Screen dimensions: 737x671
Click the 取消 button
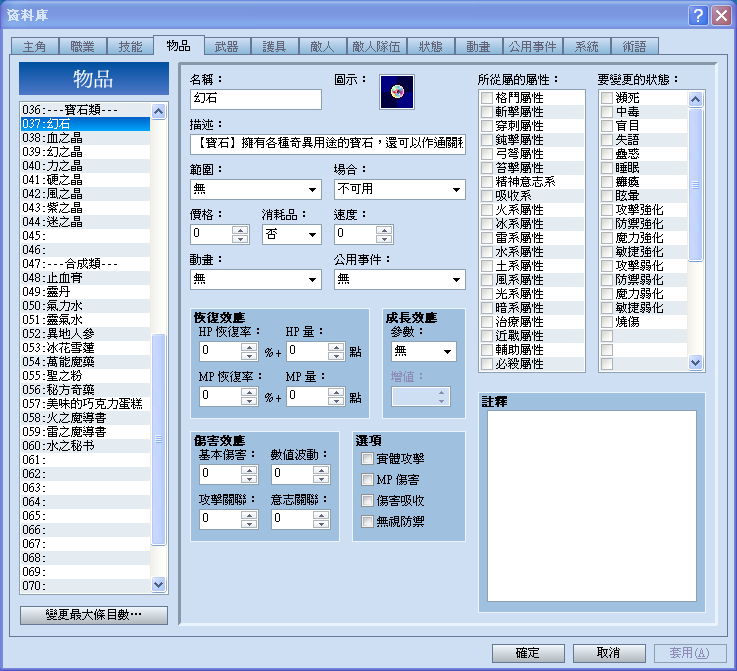pos(609,653)
